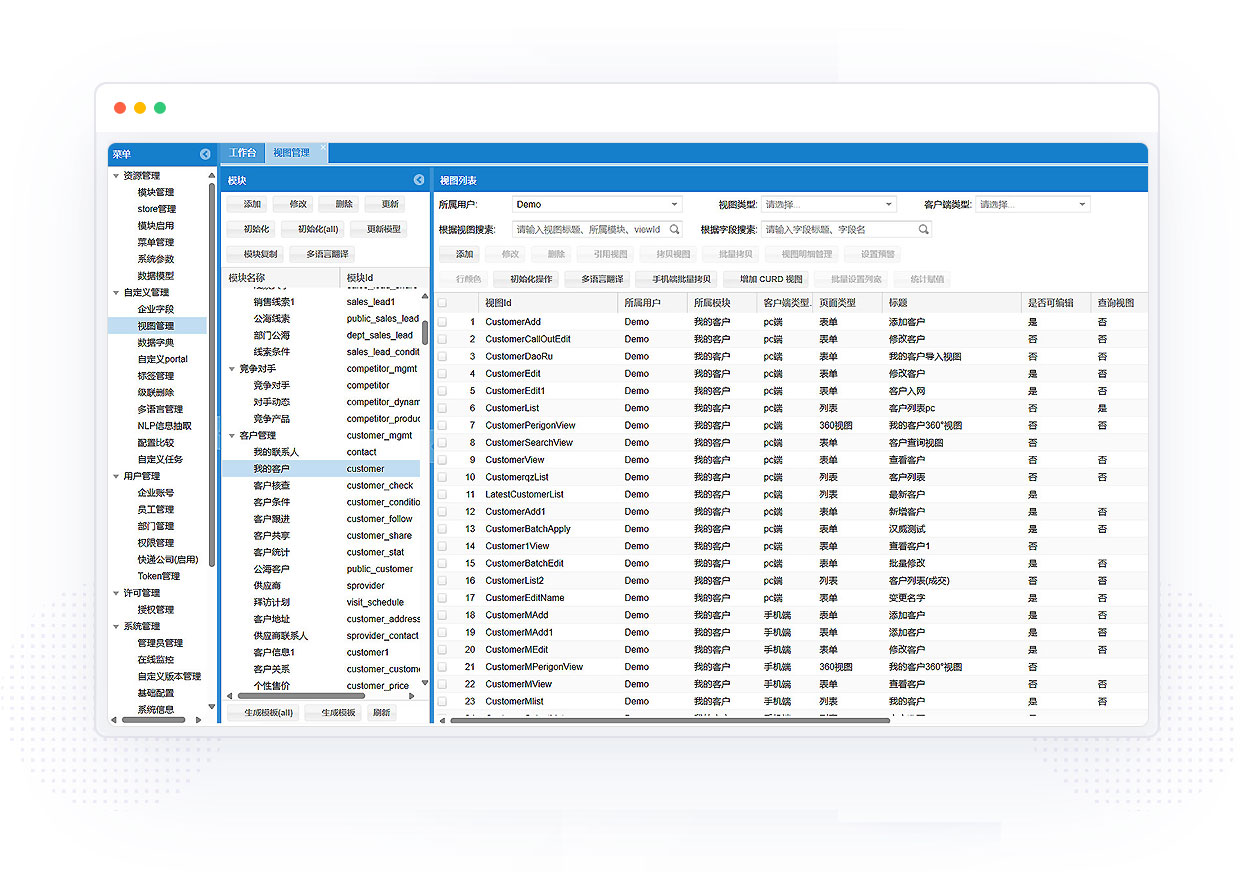This screenshot has height=880, width=1240.
Task: Check the box for row CustomerPerigonView
Action: click(442, 425)
